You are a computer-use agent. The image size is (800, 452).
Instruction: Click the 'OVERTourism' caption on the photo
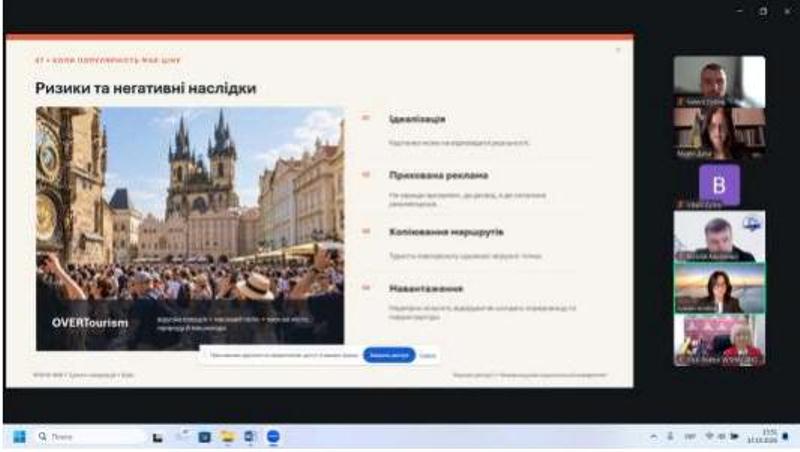pyautogui.click(x=90, y=323)
